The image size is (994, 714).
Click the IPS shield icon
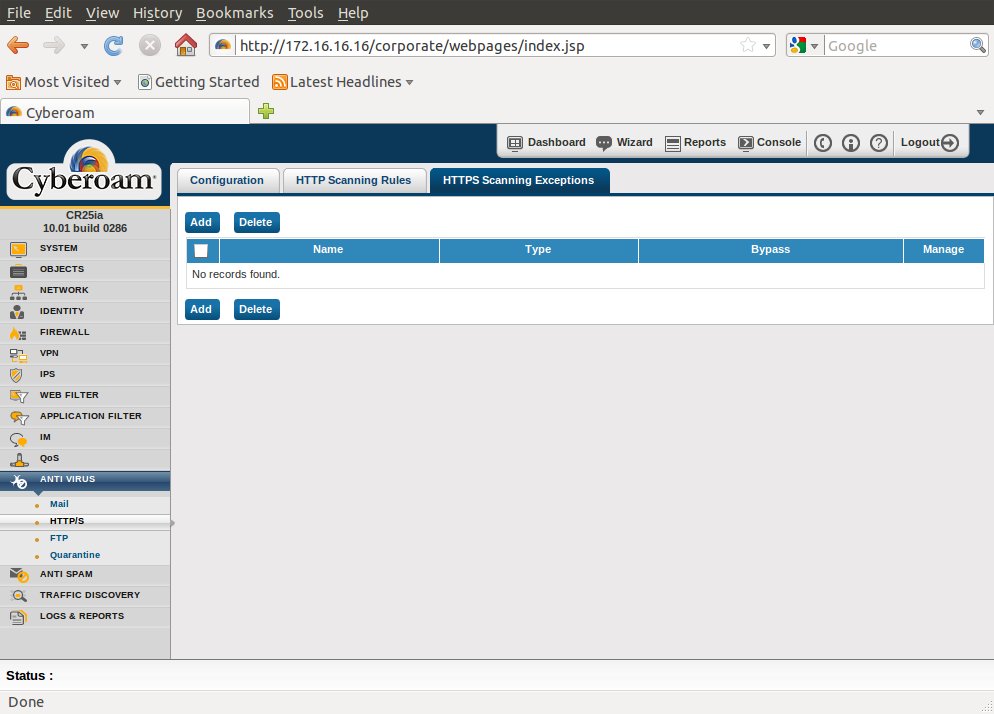pos(16,375)
